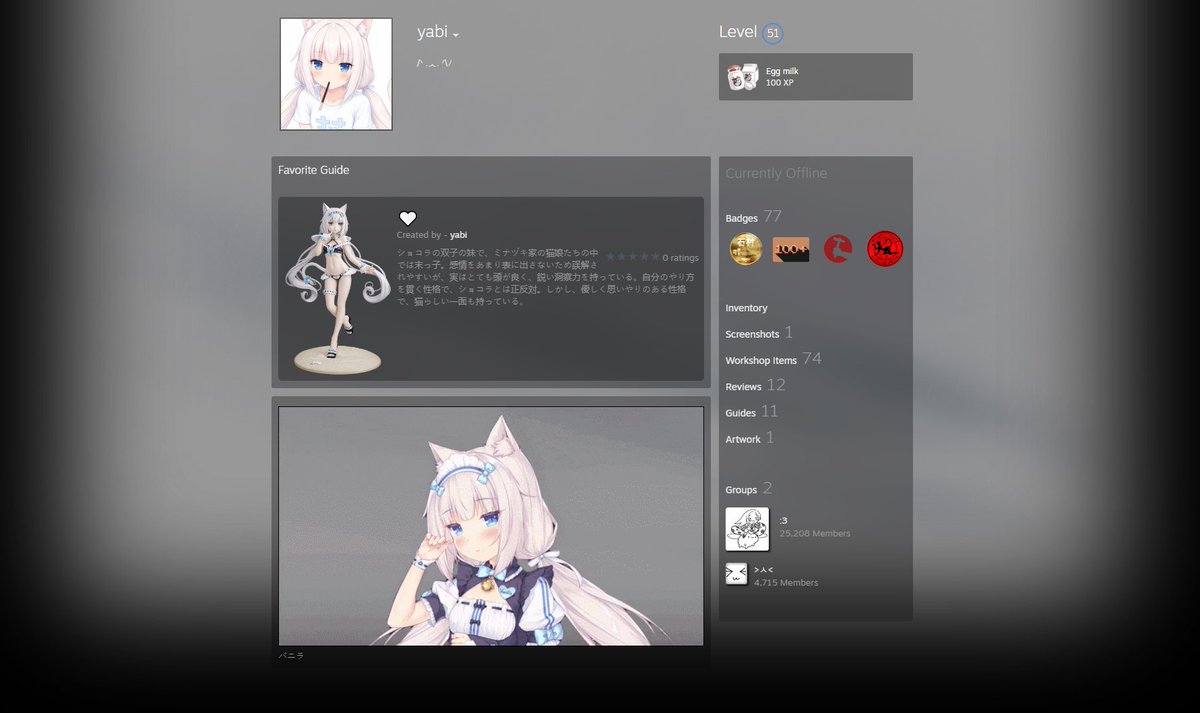
Task: Open the >人< group name link
Action: 764,569
